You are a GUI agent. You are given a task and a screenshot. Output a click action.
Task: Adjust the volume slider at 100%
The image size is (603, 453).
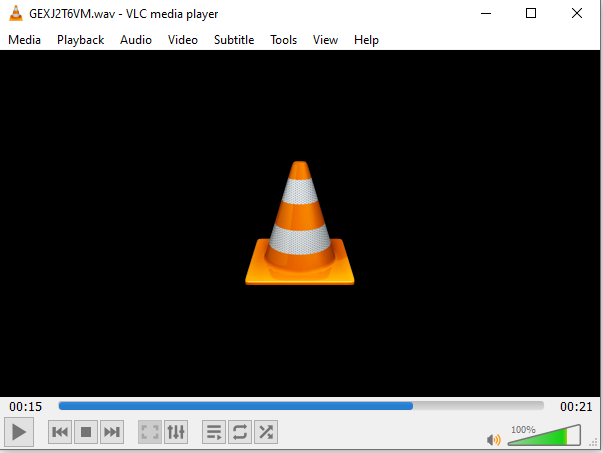[544, 436]
